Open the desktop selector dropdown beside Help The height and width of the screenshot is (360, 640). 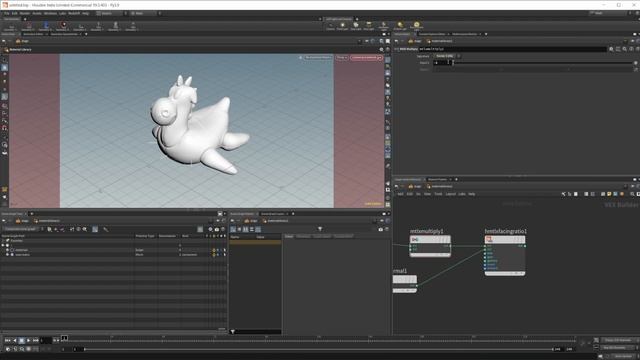[x=111, y=13]
